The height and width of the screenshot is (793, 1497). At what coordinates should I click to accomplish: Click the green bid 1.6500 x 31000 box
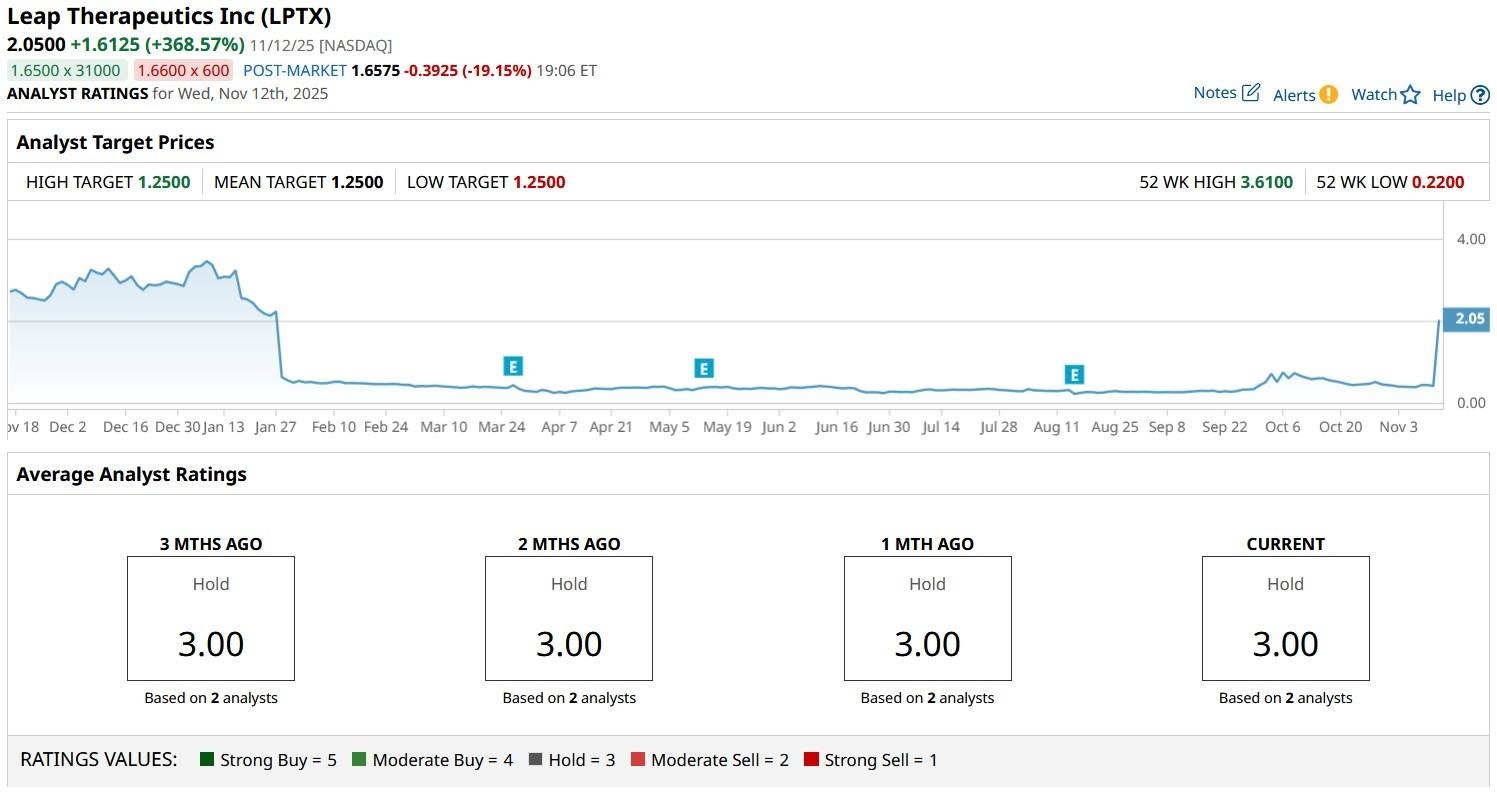[x=66, y=70]
